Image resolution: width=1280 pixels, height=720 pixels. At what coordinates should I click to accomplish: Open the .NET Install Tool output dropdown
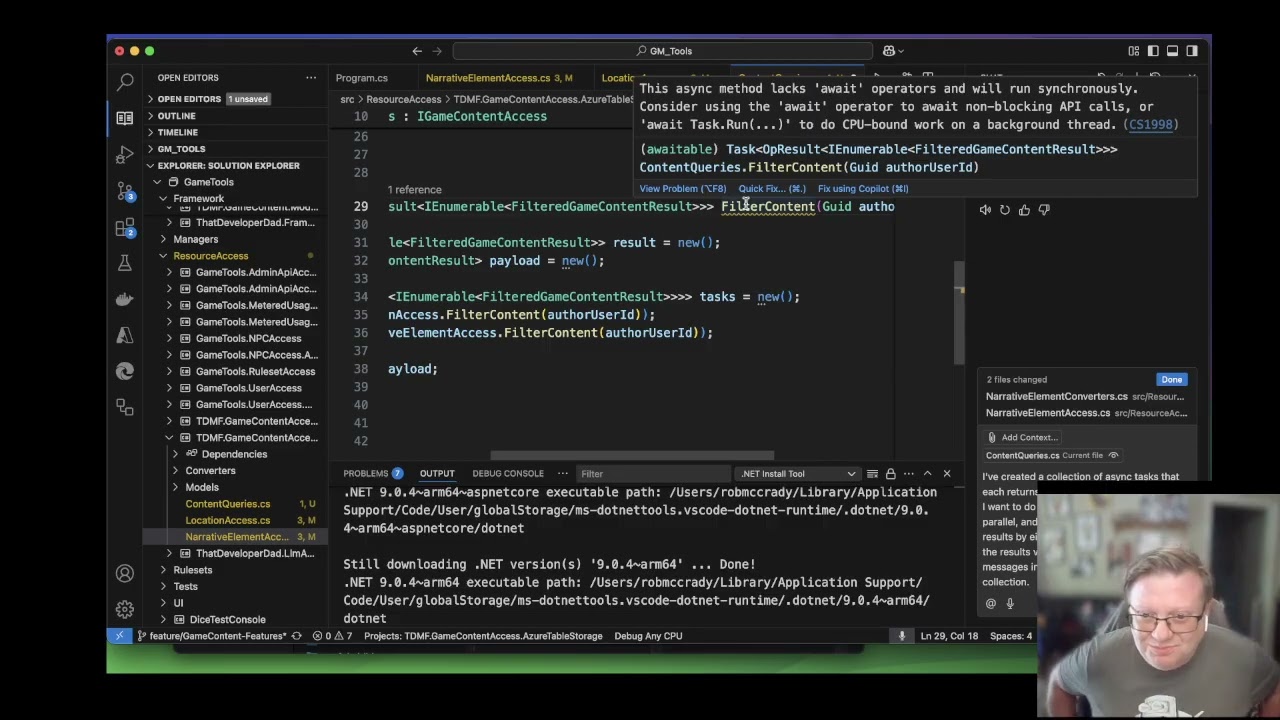[797, 474]
